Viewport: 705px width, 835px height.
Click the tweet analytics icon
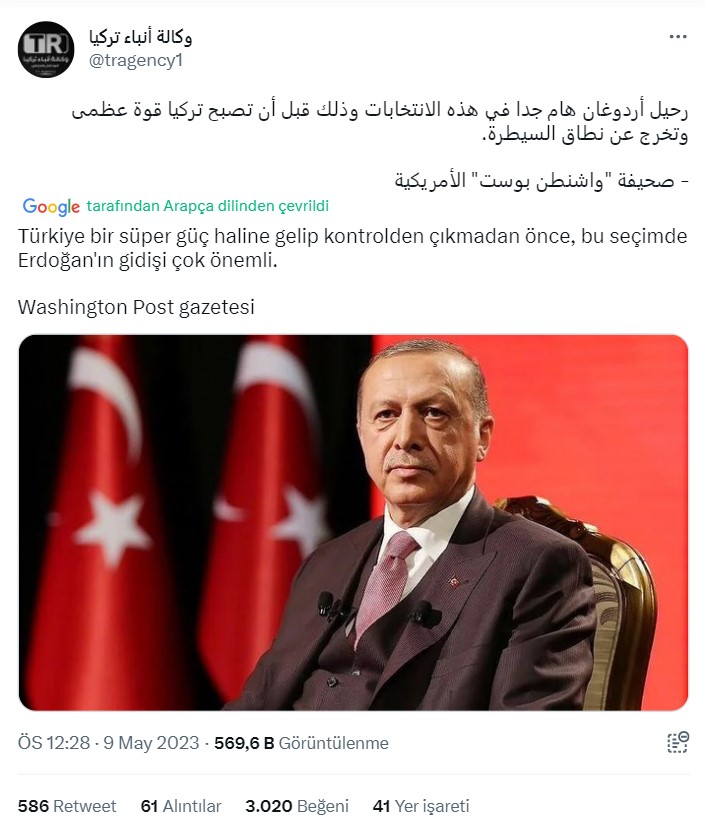[678, 742]
